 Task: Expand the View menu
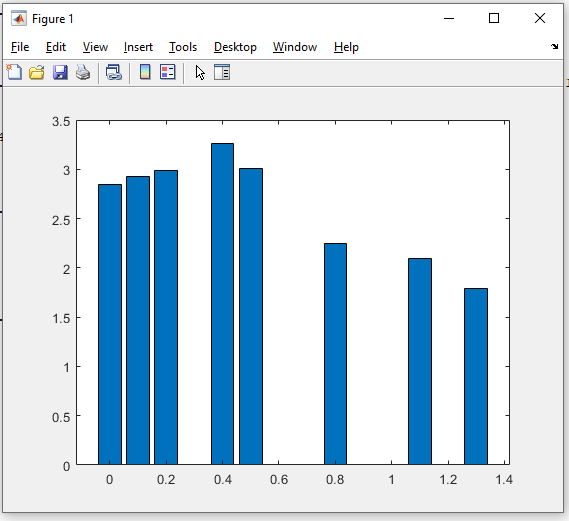click(x=95, y=47)
